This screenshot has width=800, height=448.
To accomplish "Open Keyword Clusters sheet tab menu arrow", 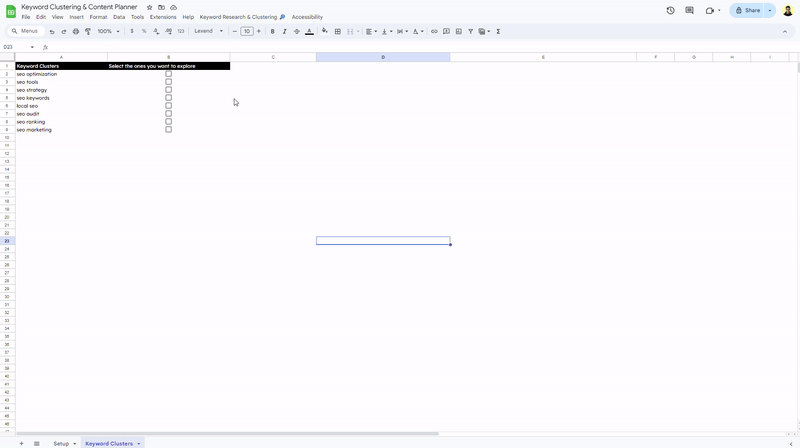I will pos(138,444).
